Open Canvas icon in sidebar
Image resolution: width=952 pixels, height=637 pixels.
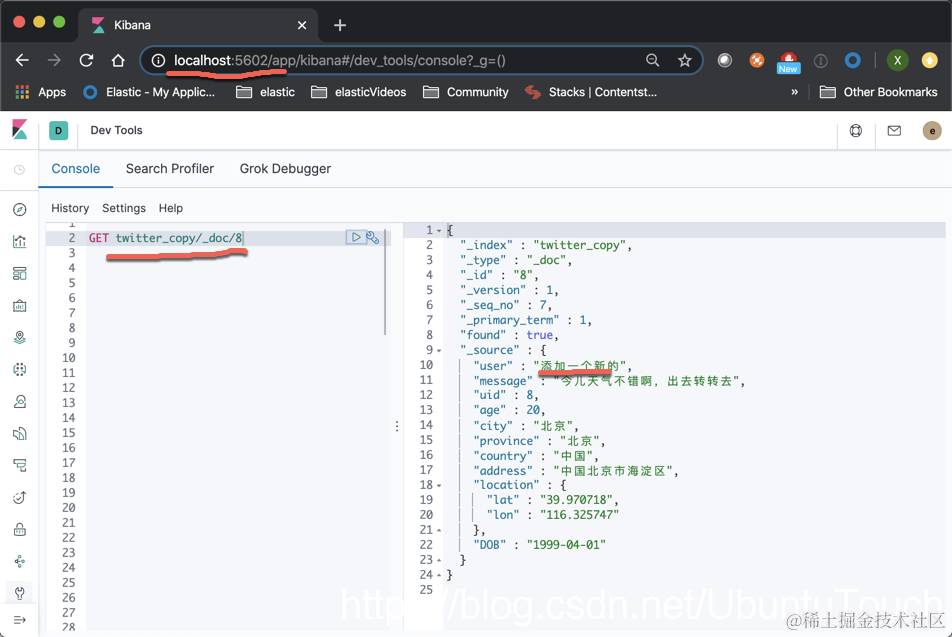(x=19, y=305)
